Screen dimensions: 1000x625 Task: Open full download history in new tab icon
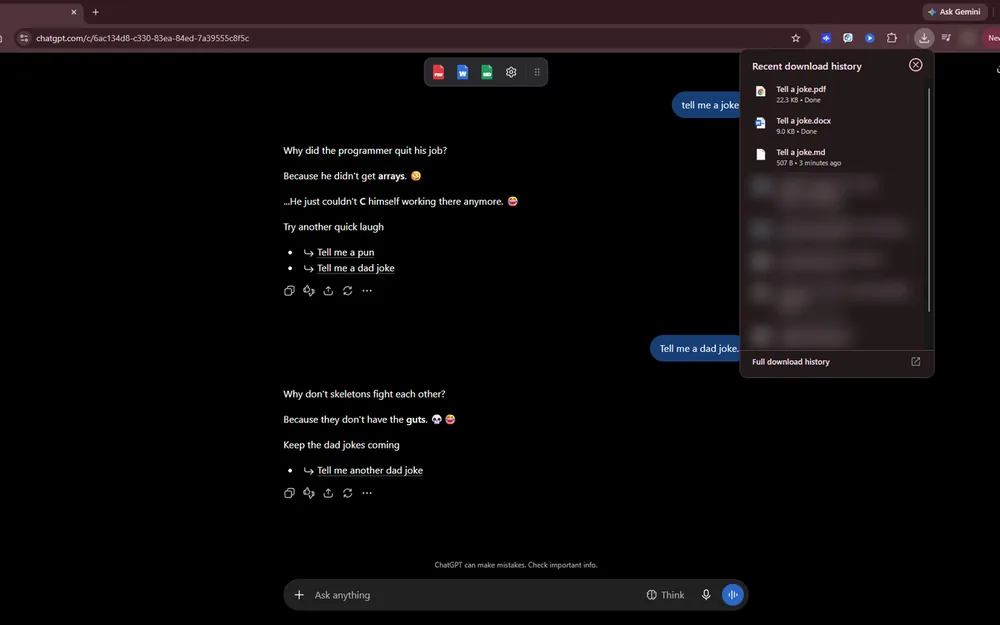(x=915, y=362)
